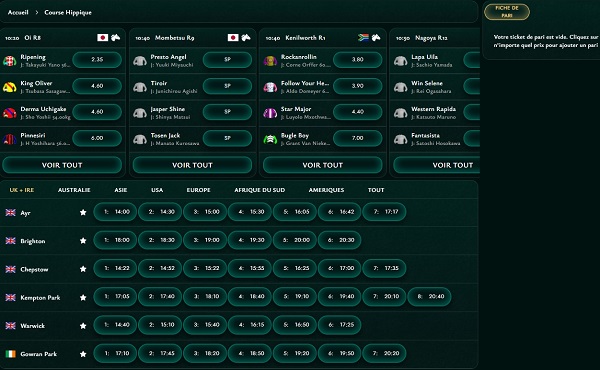Select Star Major odds 4.40
Viewport: 600px width, 370px height.
click(x=358, y=112)
